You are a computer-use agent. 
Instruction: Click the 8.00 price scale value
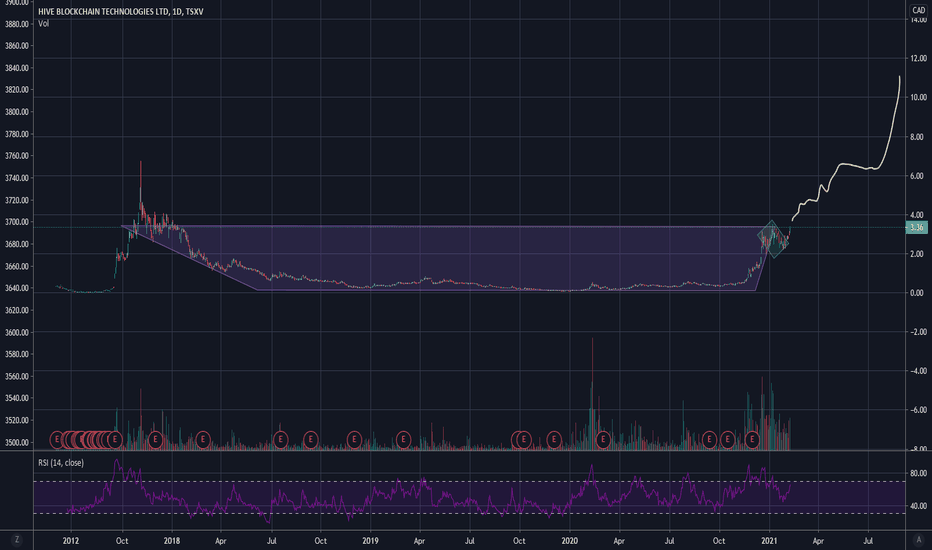point(917,137)
